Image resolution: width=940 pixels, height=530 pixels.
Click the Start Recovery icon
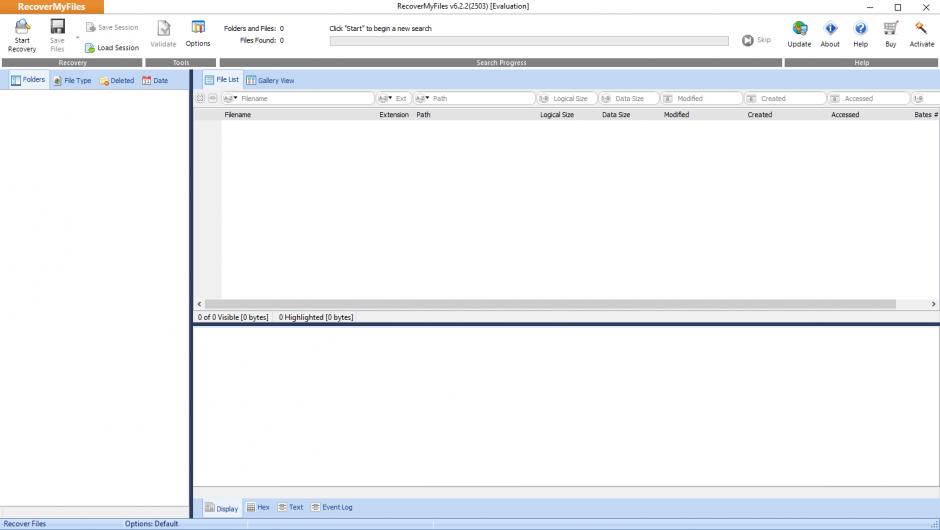[22, 27]
